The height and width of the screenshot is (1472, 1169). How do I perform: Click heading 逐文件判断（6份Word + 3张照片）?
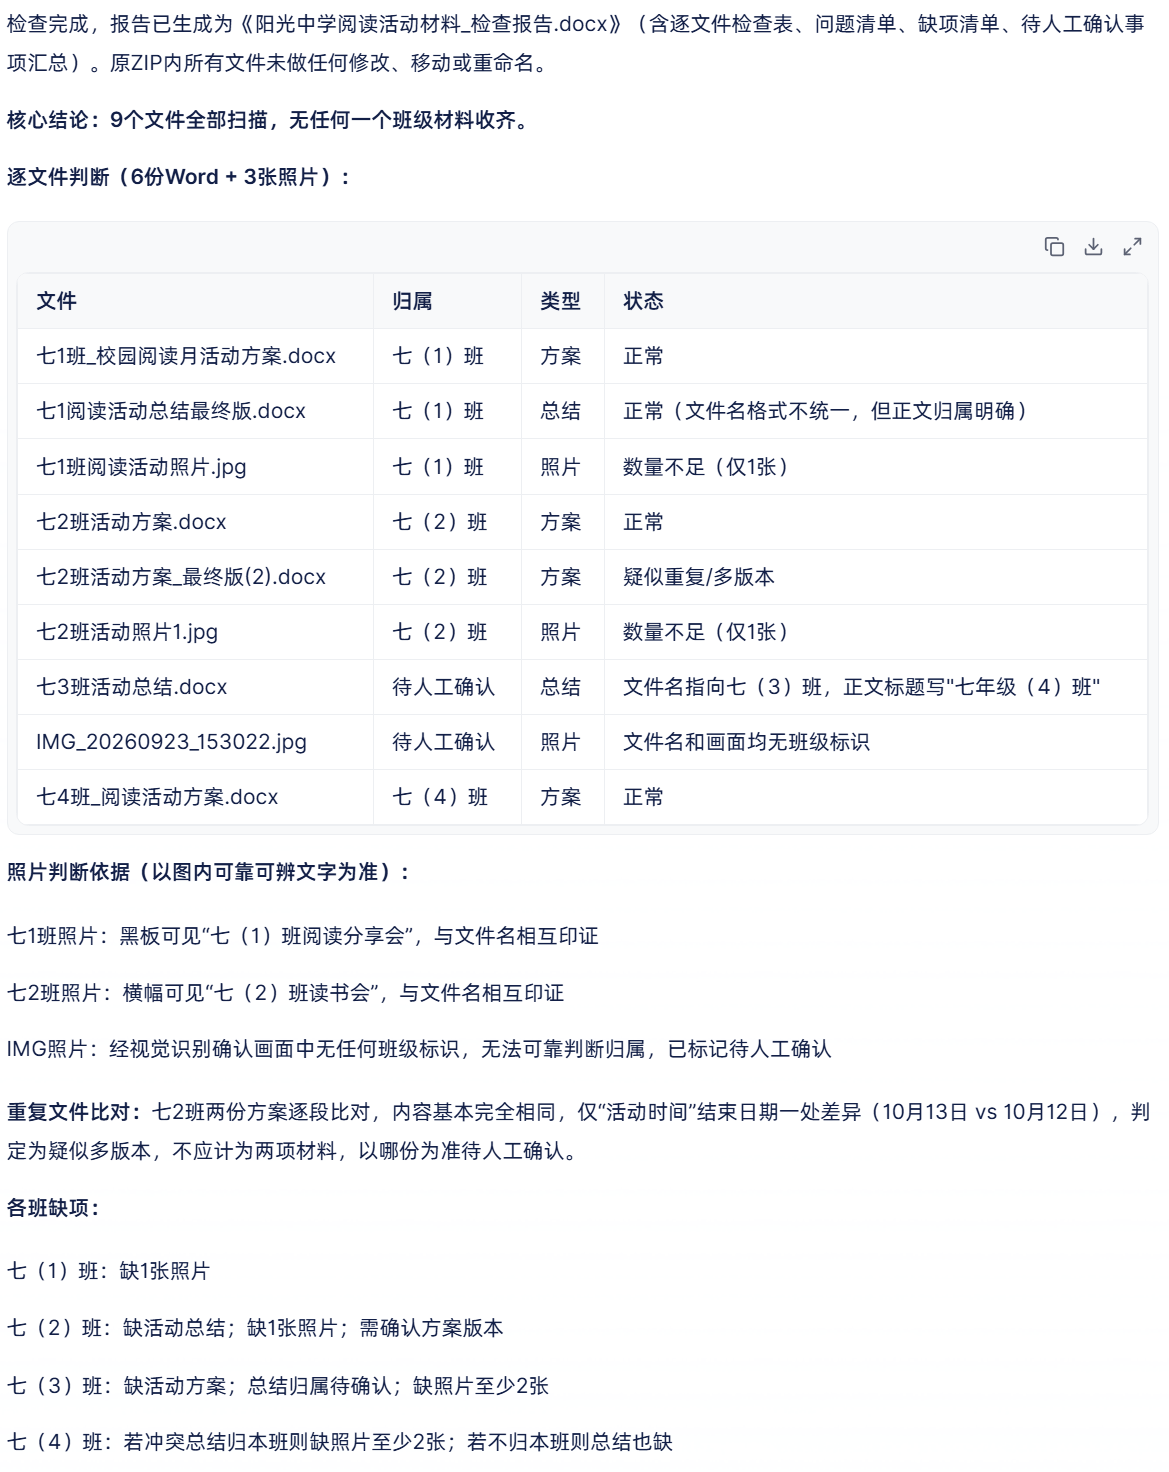[179, 177]
